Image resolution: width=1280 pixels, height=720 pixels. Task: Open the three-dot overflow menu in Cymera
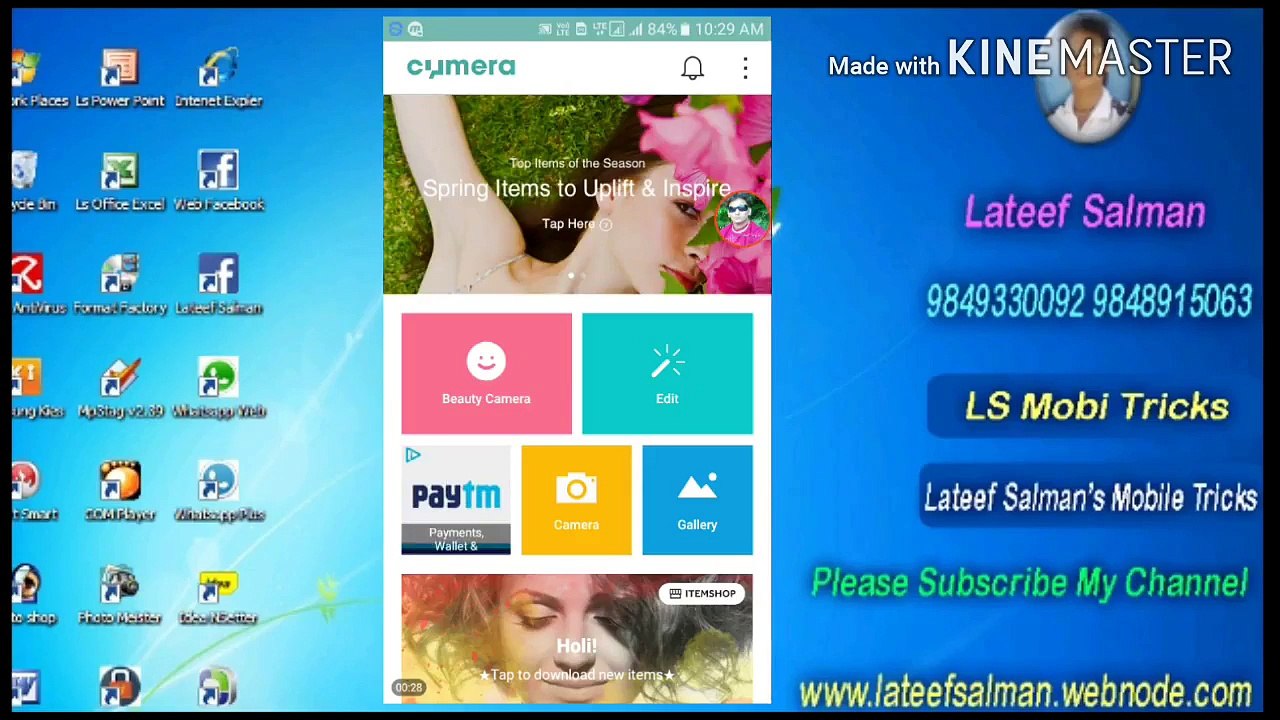pos(745,68)
